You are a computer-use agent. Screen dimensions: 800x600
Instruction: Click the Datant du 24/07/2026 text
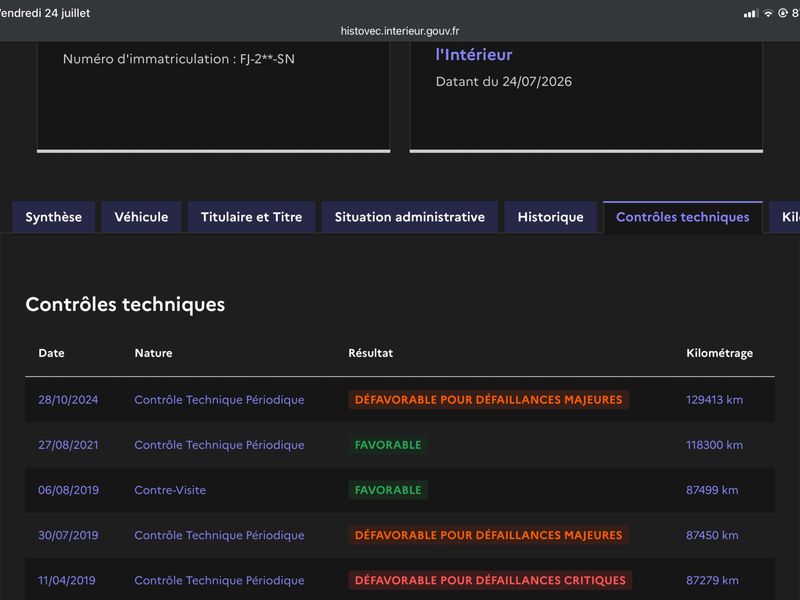(x=504, y=82)
